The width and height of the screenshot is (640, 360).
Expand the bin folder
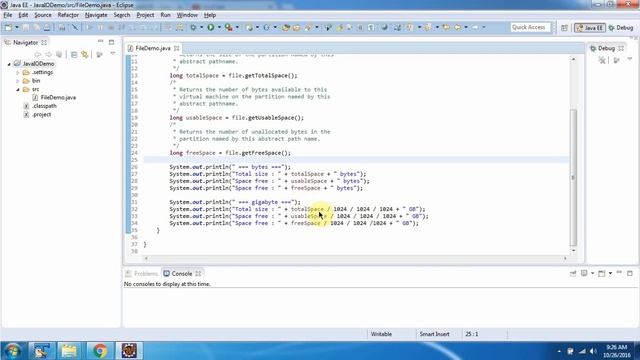pos(18,81)
